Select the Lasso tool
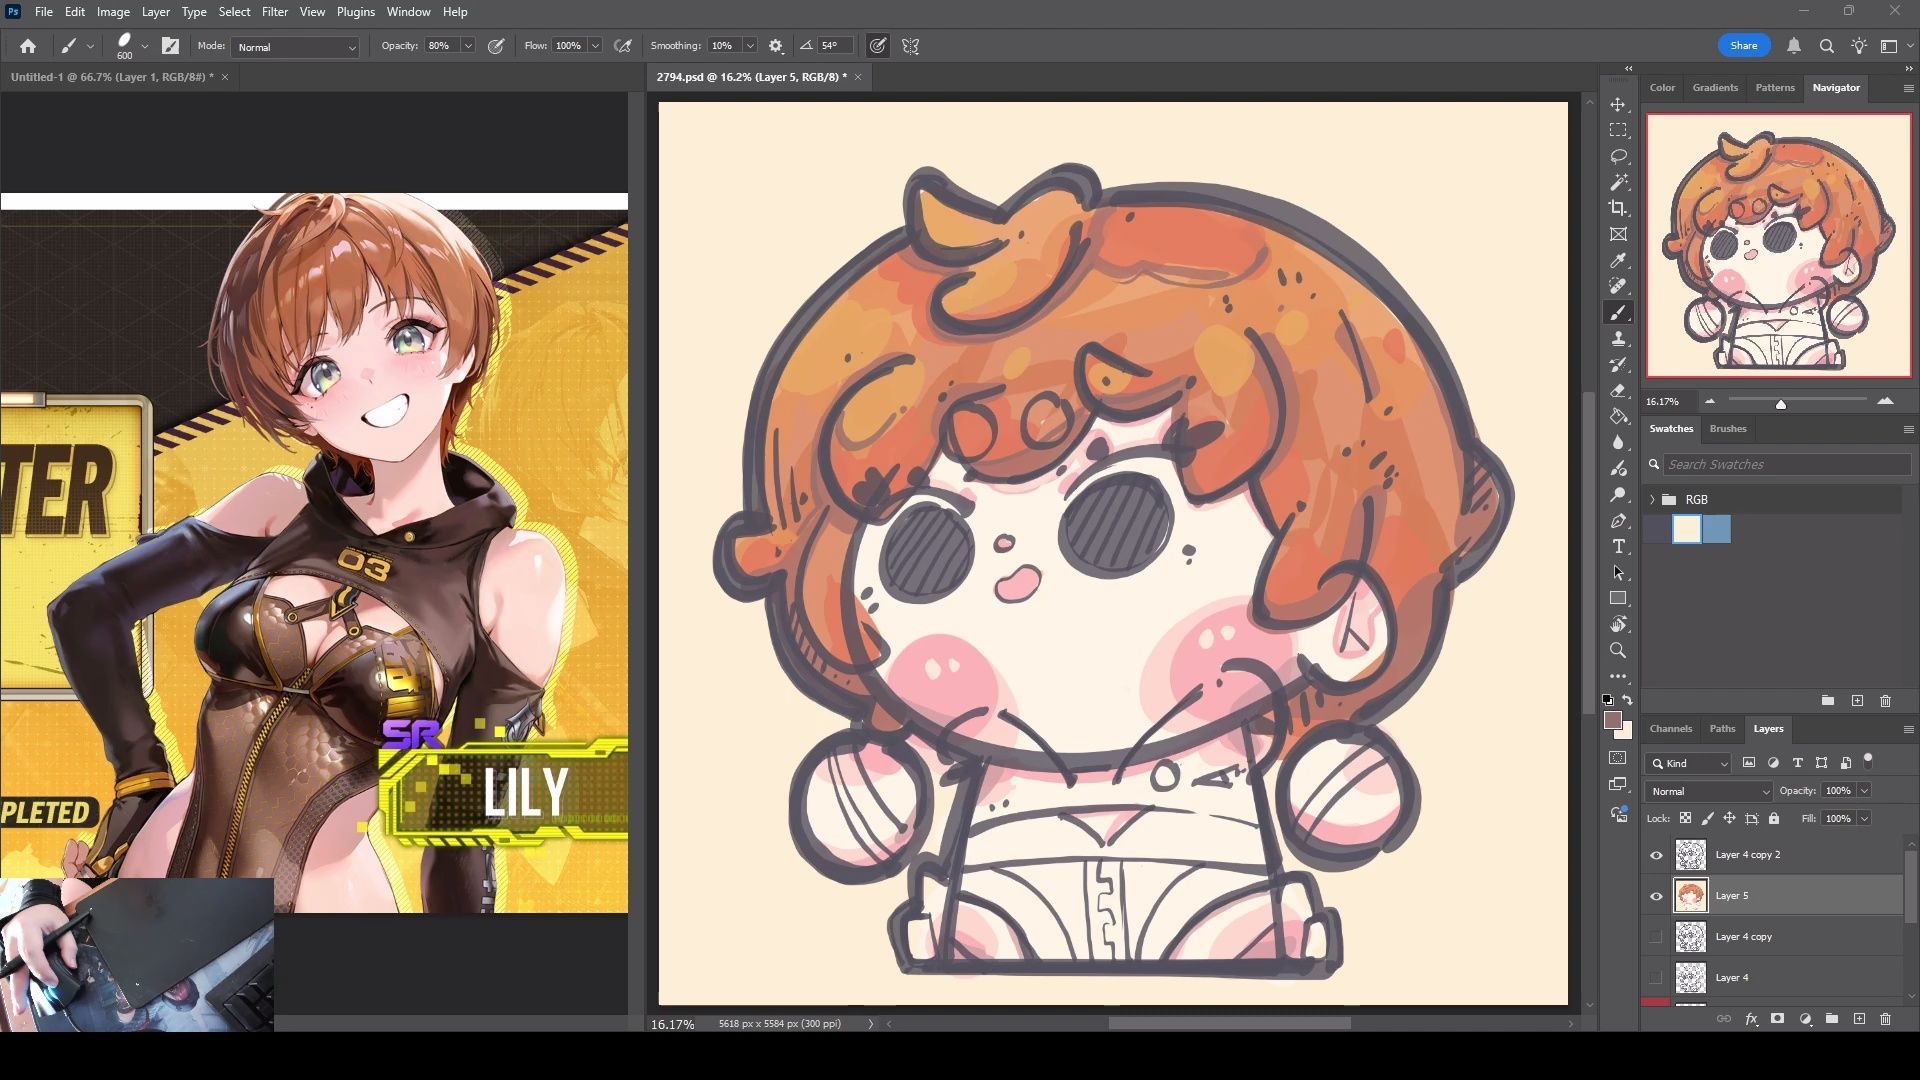 (x=1618, y=156)
